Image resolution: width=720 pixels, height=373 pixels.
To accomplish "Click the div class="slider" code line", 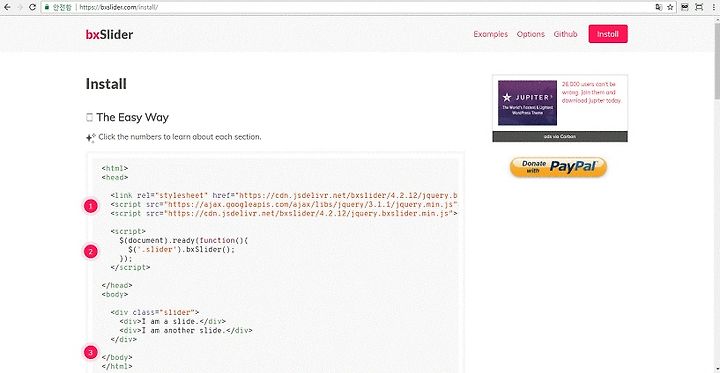I will (155, 312).
